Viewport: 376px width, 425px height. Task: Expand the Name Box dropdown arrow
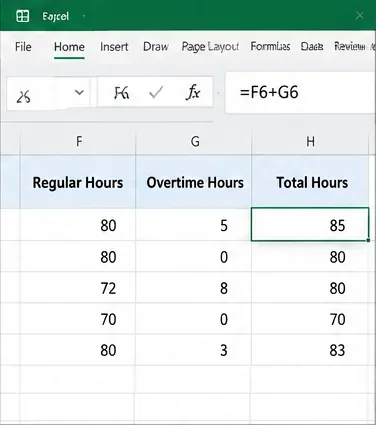pos(79,92)
